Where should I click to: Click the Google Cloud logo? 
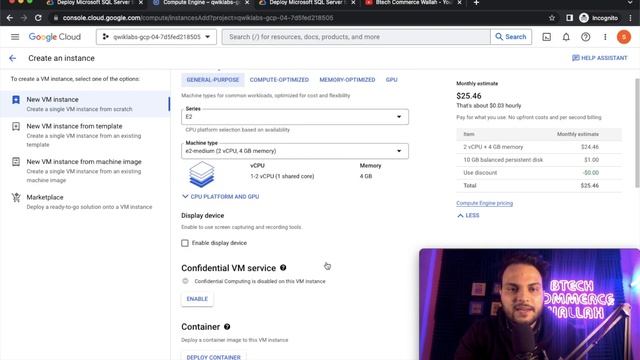tap(55, 37)
